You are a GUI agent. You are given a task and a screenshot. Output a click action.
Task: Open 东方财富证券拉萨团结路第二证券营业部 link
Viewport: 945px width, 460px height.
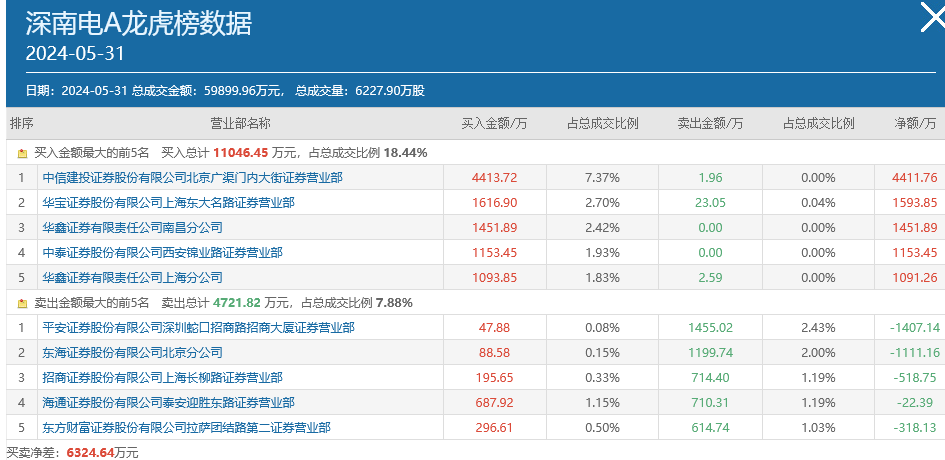pos(187,427)
